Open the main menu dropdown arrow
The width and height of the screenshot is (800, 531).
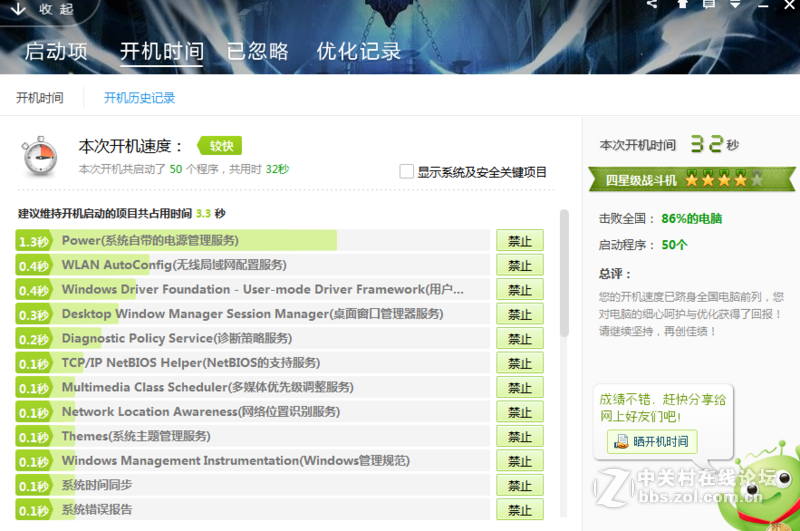(x=735, y=4)
